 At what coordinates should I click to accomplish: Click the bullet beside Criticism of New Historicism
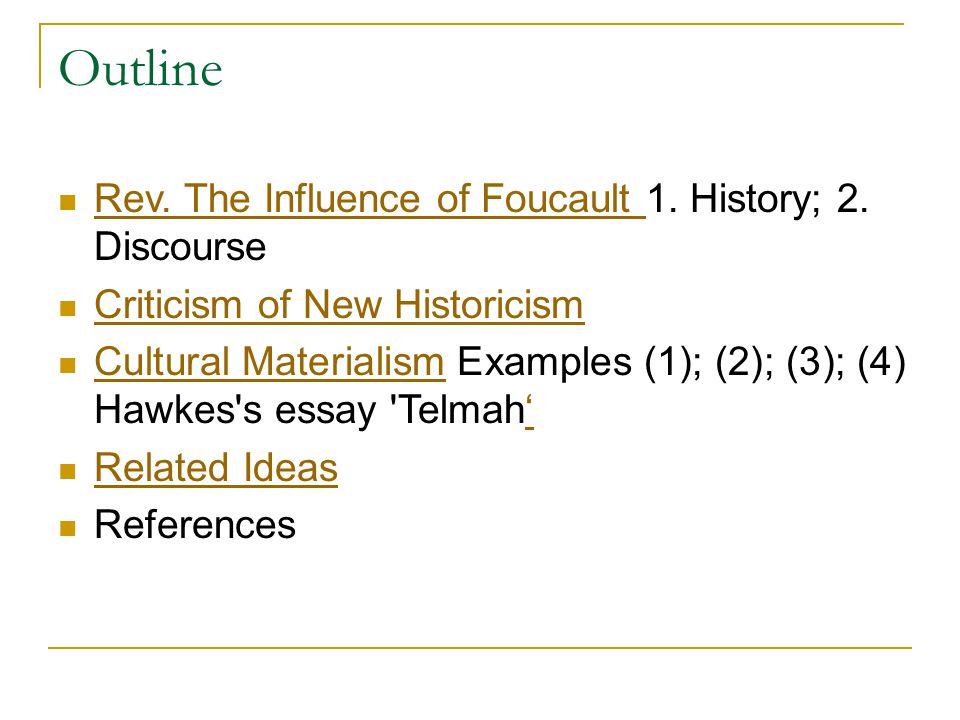67,307
